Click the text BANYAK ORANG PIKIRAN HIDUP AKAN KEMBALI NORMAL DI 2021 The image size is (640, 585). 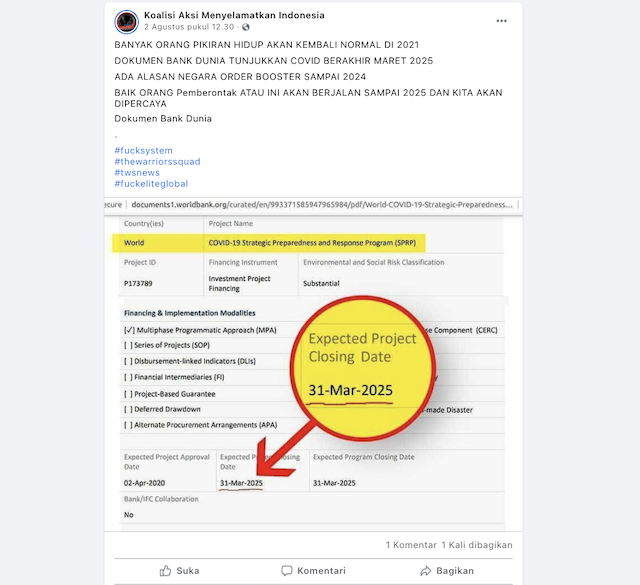pyautogui.click(x=267, y=45)
